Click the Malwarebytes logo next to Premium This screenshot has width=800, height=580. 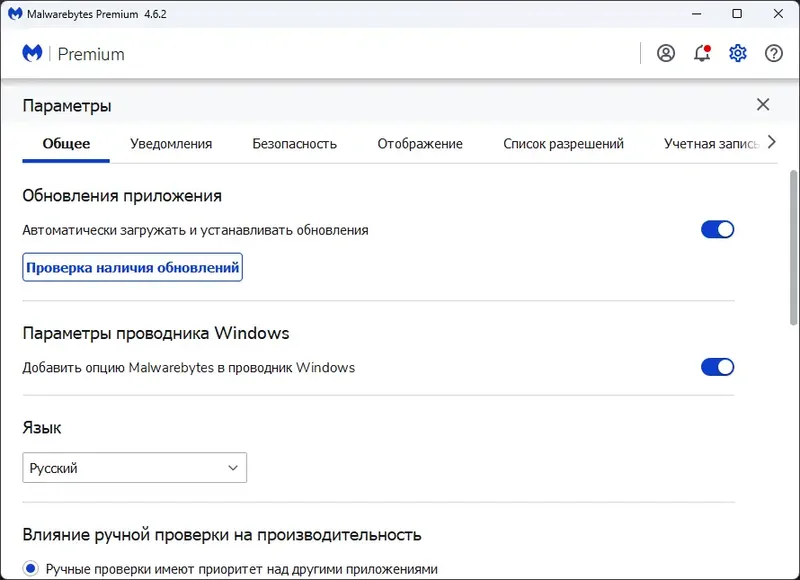coord(29,53)
